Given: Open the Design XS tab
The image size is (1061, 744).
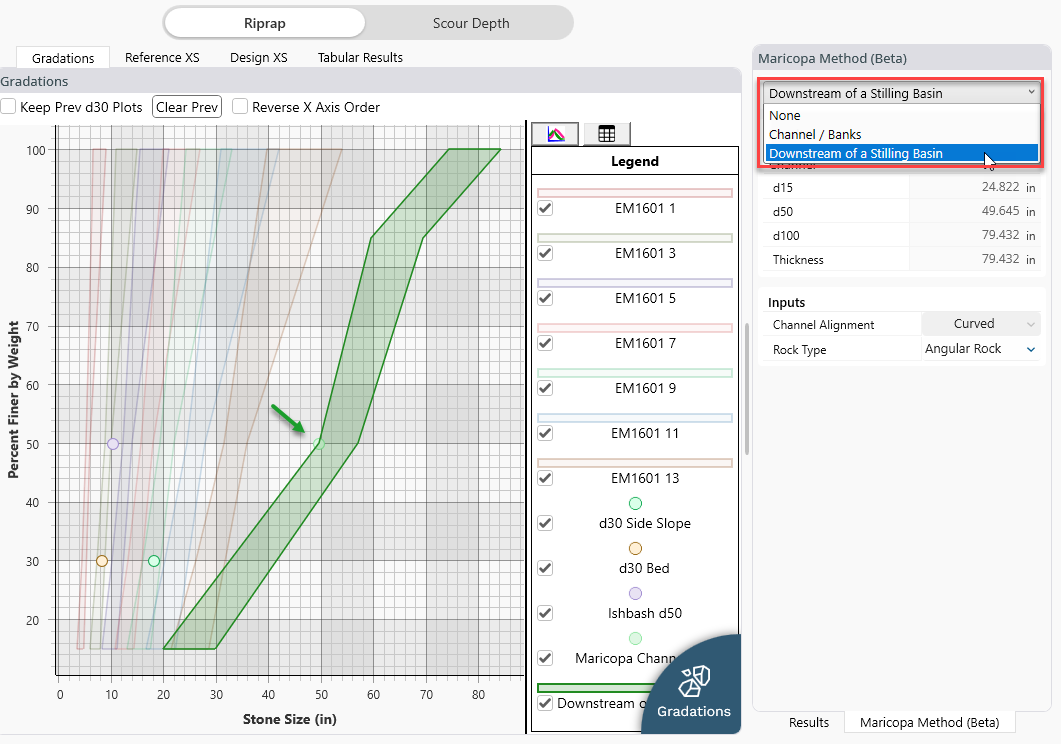Looking at the screenshot, I should tap(258, 57).
